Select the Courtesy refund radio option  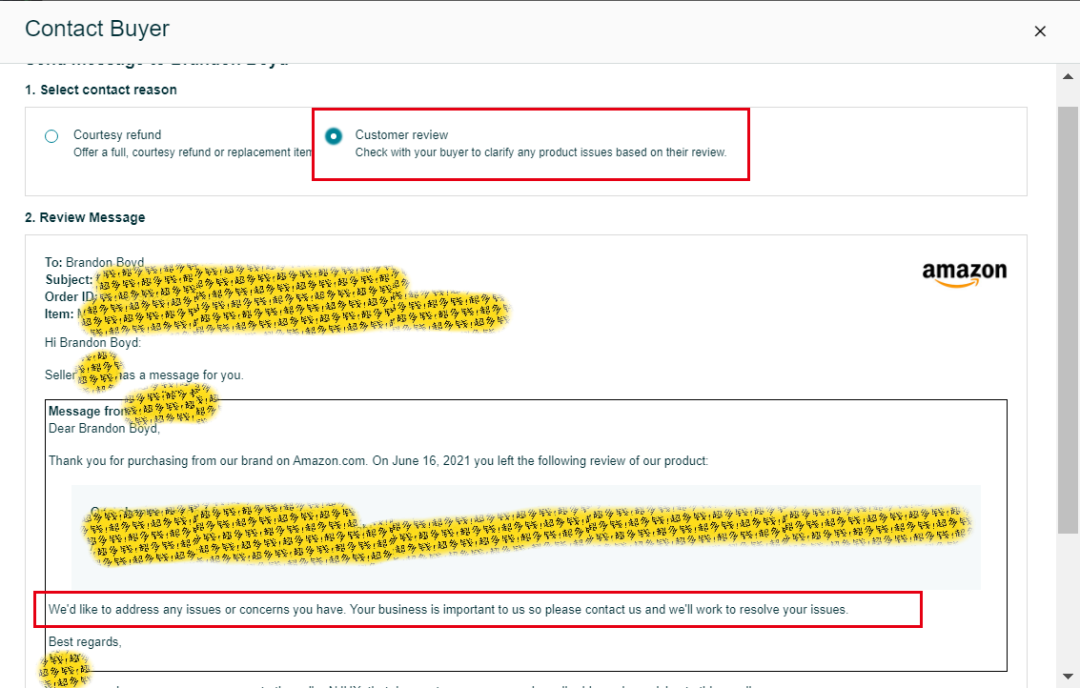click(52, 136)
